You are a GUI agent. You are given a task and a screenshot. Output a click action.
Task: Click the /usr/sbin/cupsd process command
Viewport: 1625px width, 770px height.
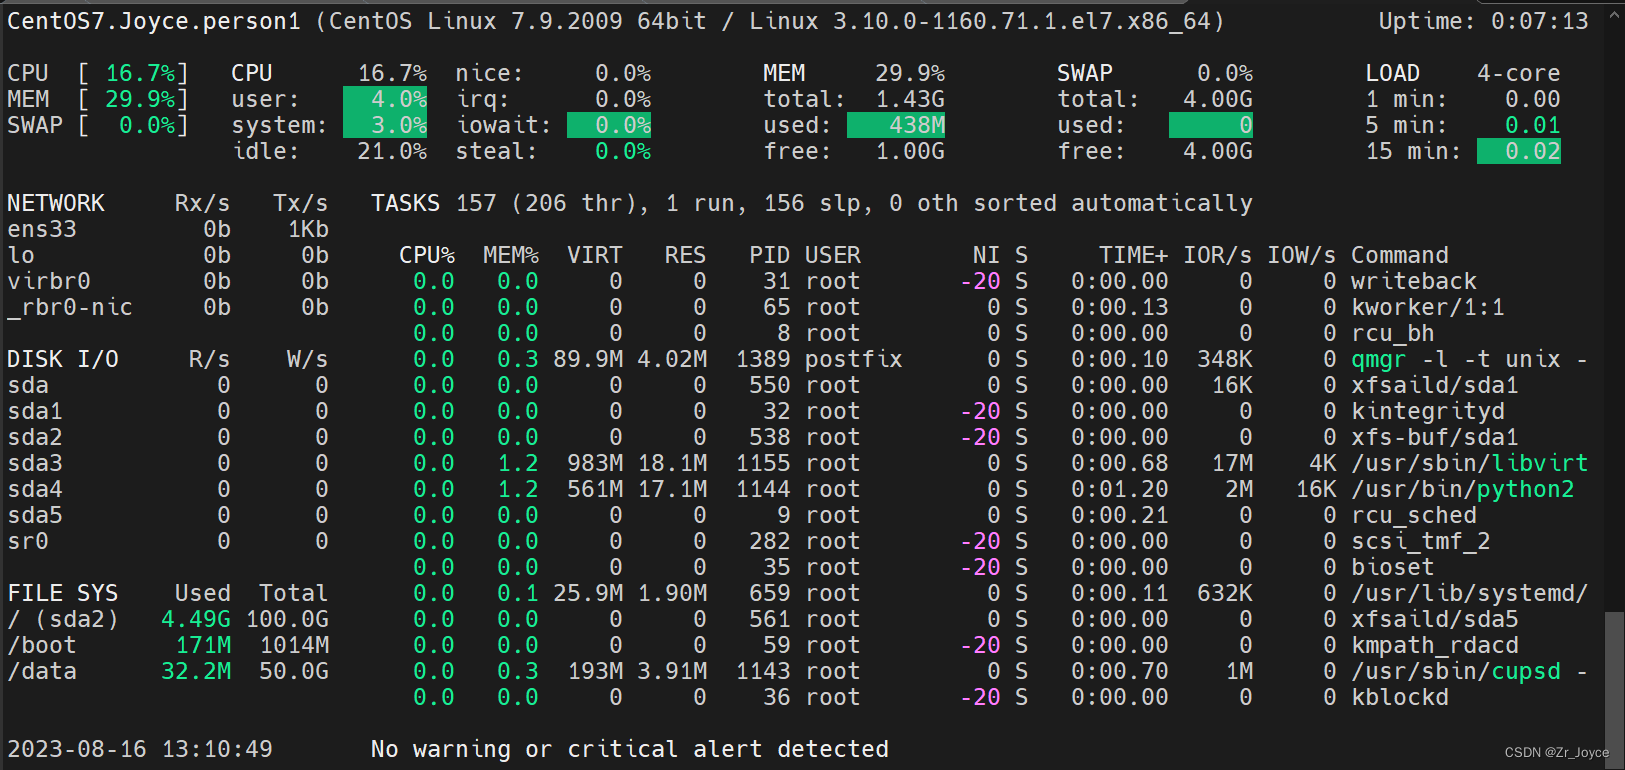click(1470, 671)
